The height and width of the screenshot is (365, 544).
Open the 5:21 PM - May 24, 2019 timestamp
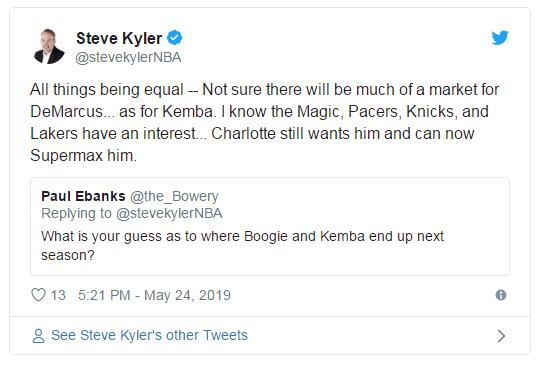(x=154, y=295)
